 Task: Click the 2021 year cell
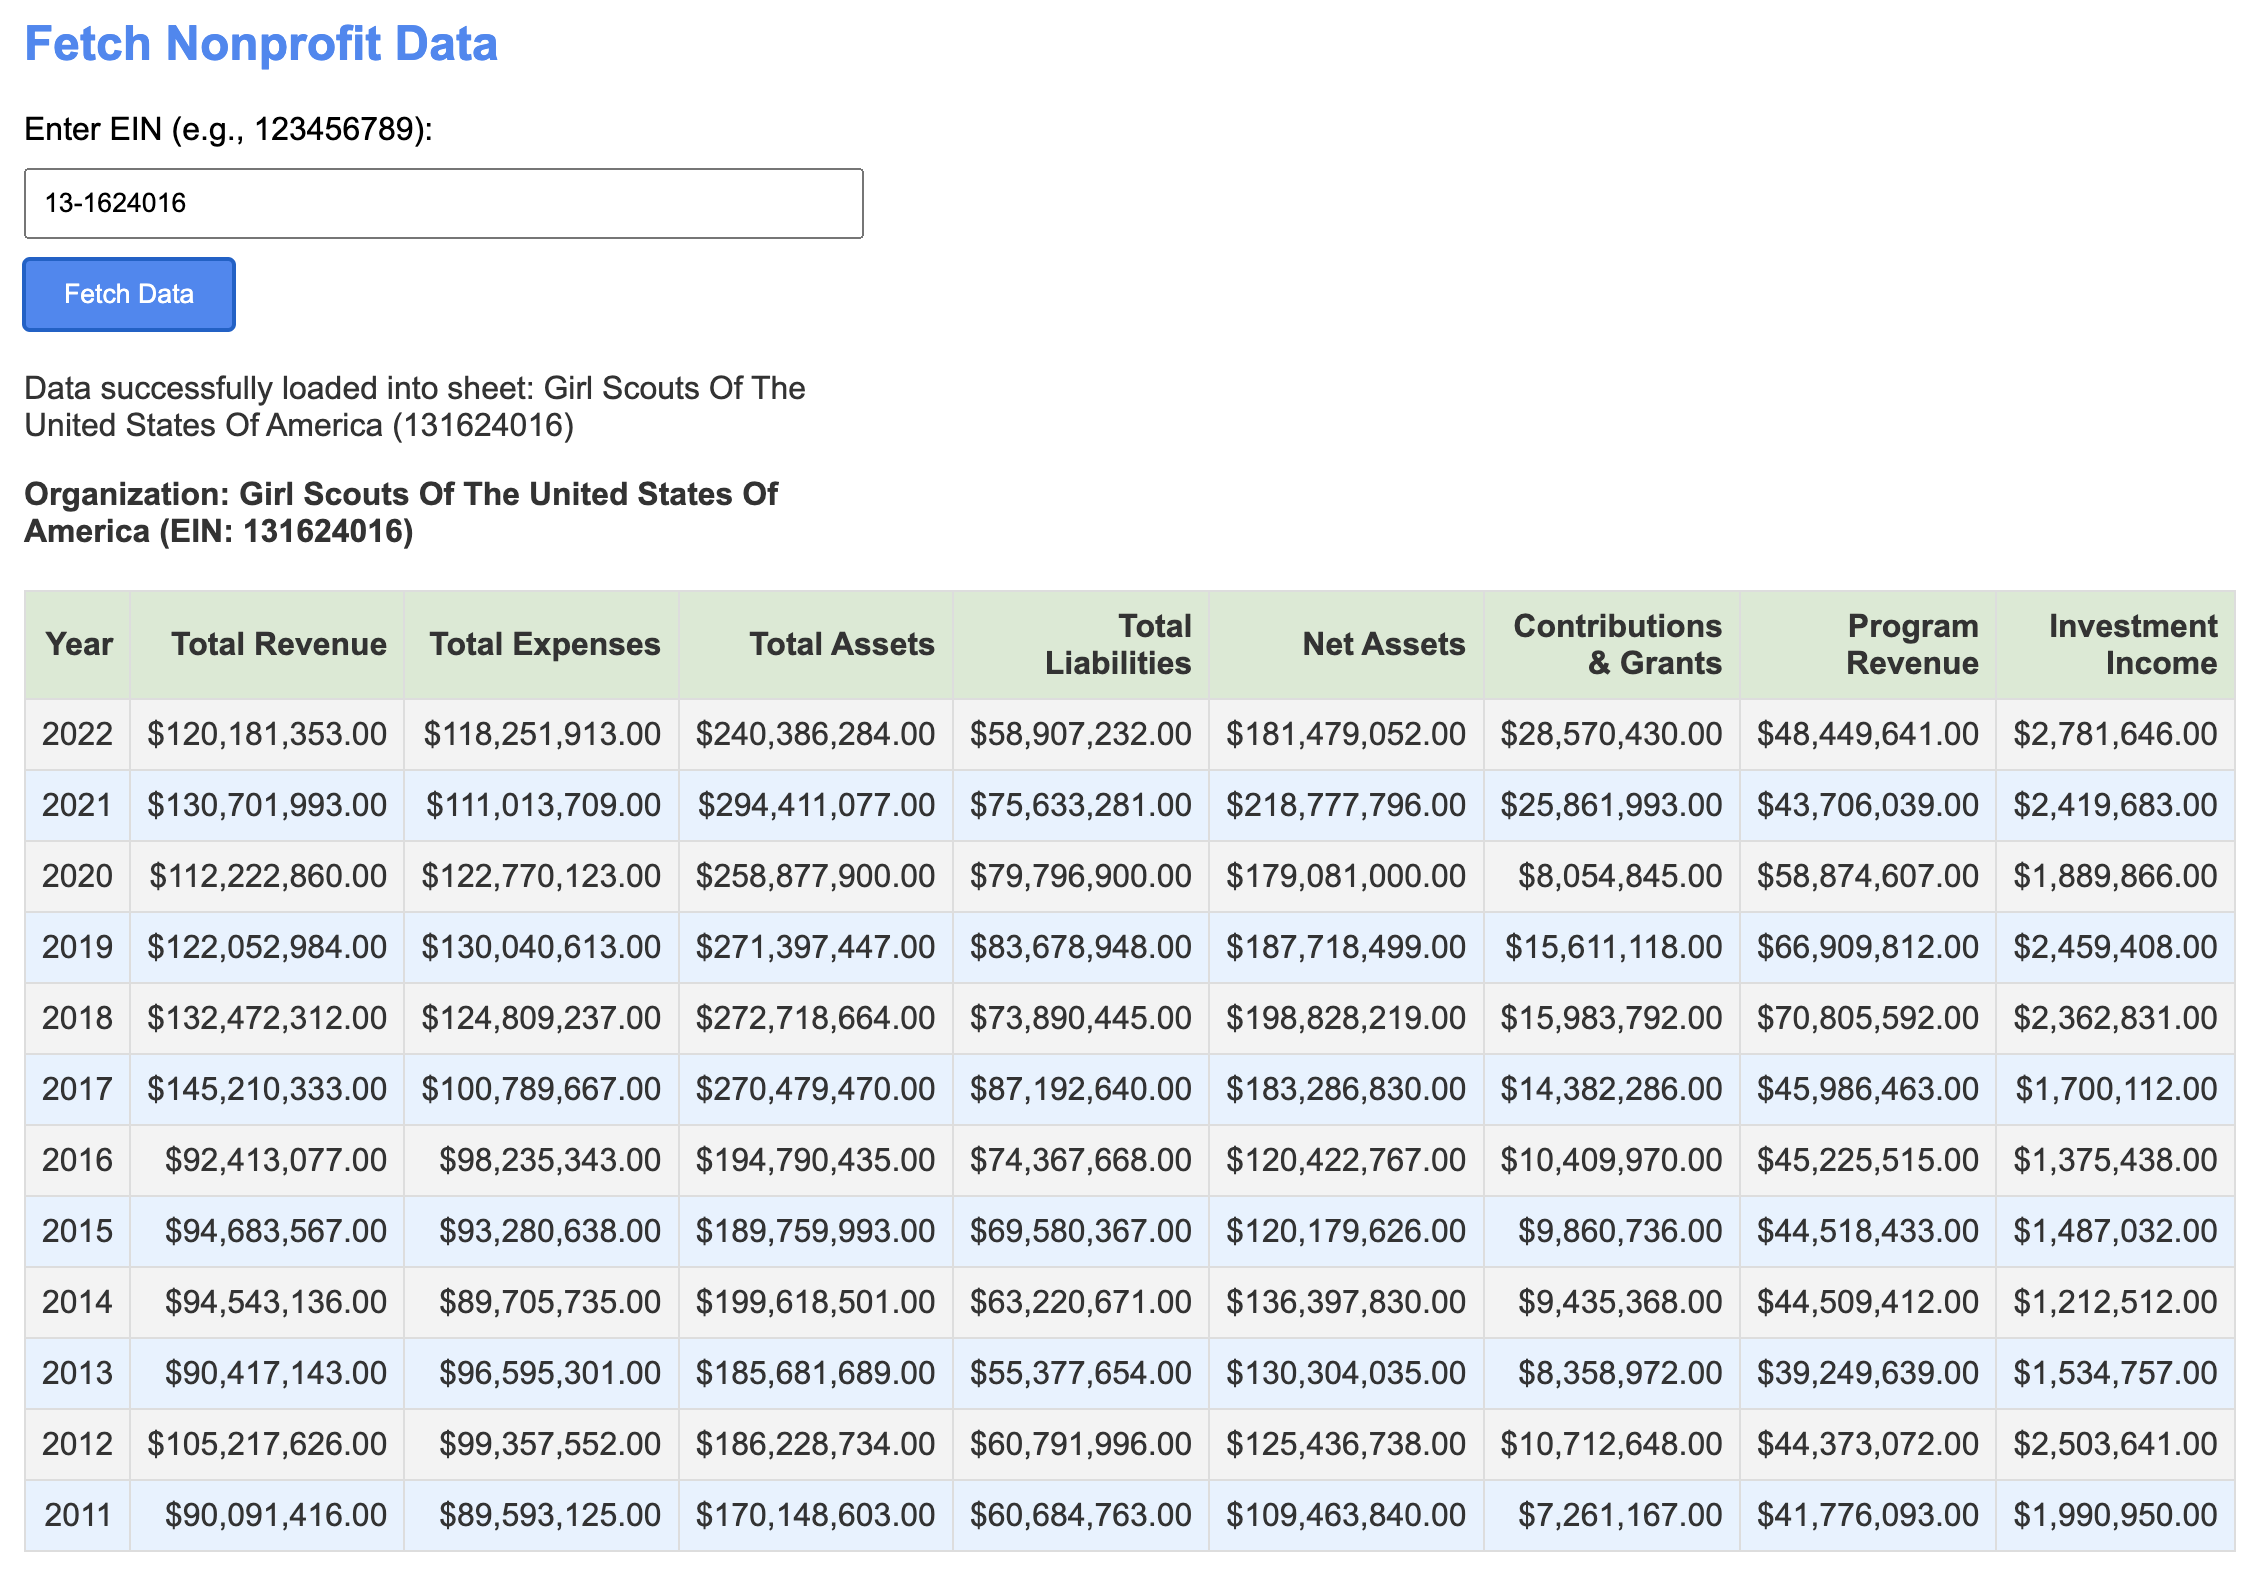78,805
